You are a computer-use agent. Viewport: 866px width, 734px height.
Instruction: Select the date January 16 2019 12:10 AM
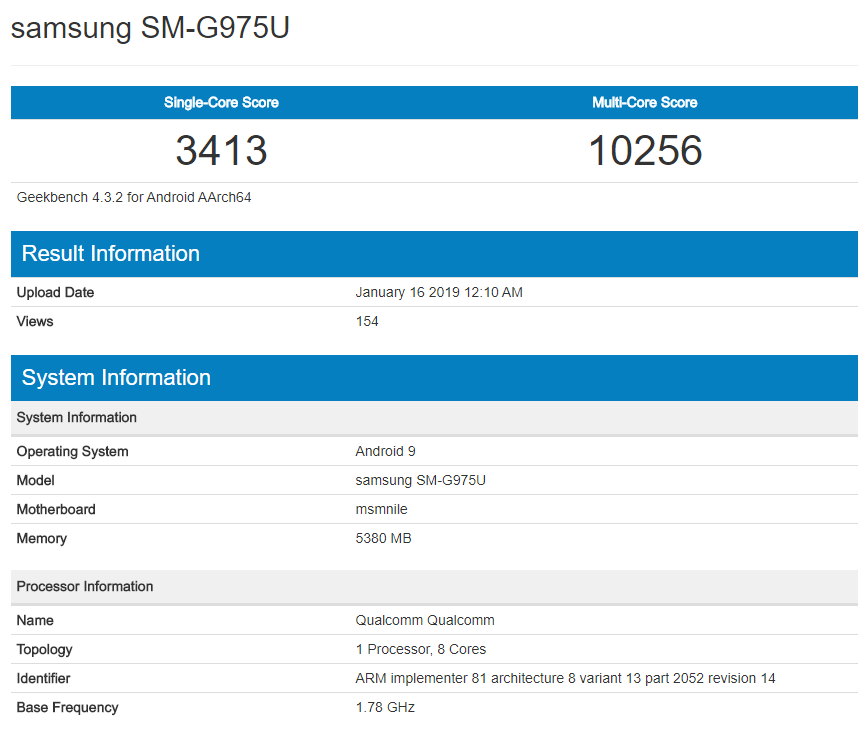[x=439, y=292]
